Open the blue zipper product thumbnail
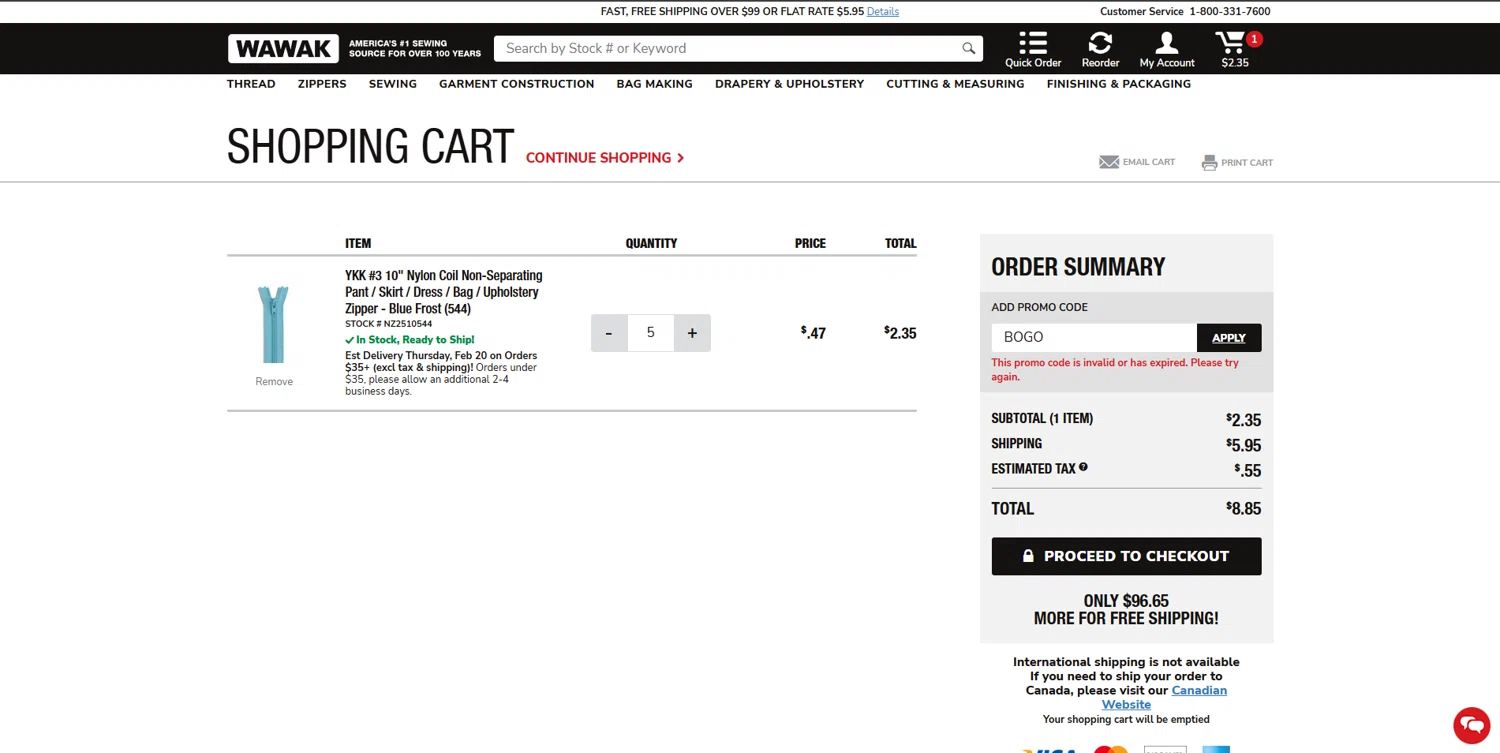The image size is (1500, 753). click(273, 324)
